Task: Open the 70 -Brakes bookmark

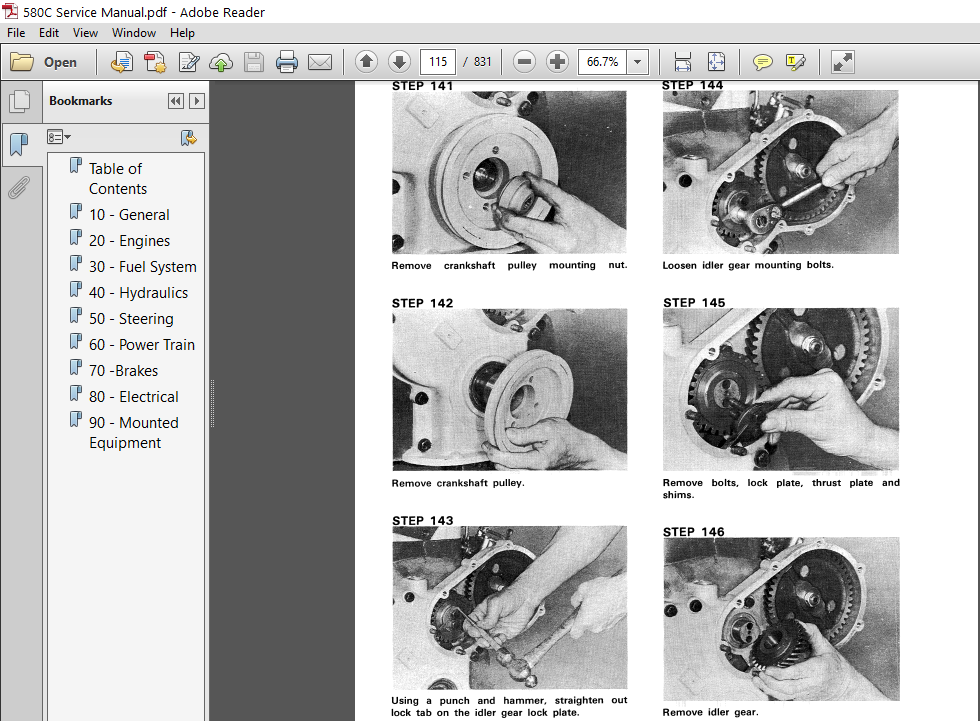Action: [x=123, y=370]
